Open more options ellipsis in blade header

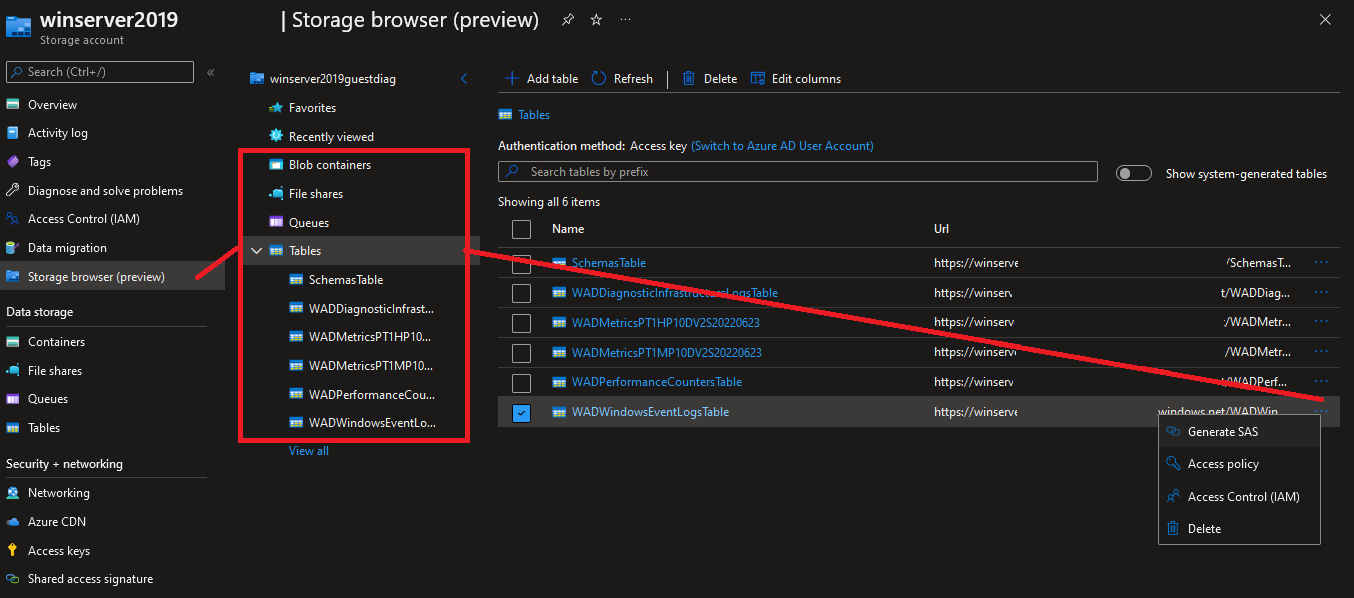tap(625, 19)
